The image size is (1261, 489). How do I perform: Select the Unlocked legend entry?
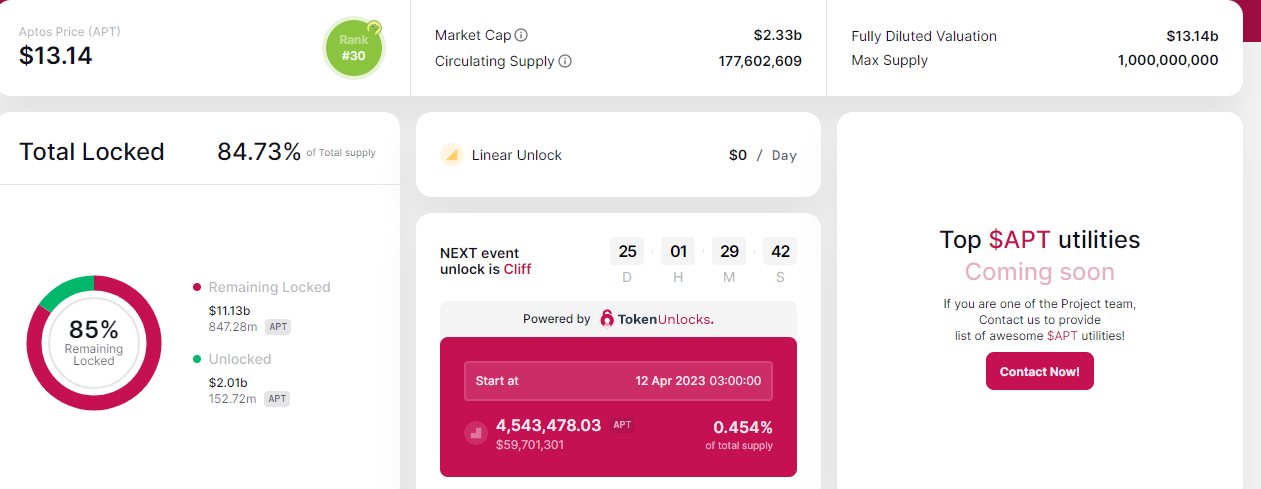pos(240,359)
